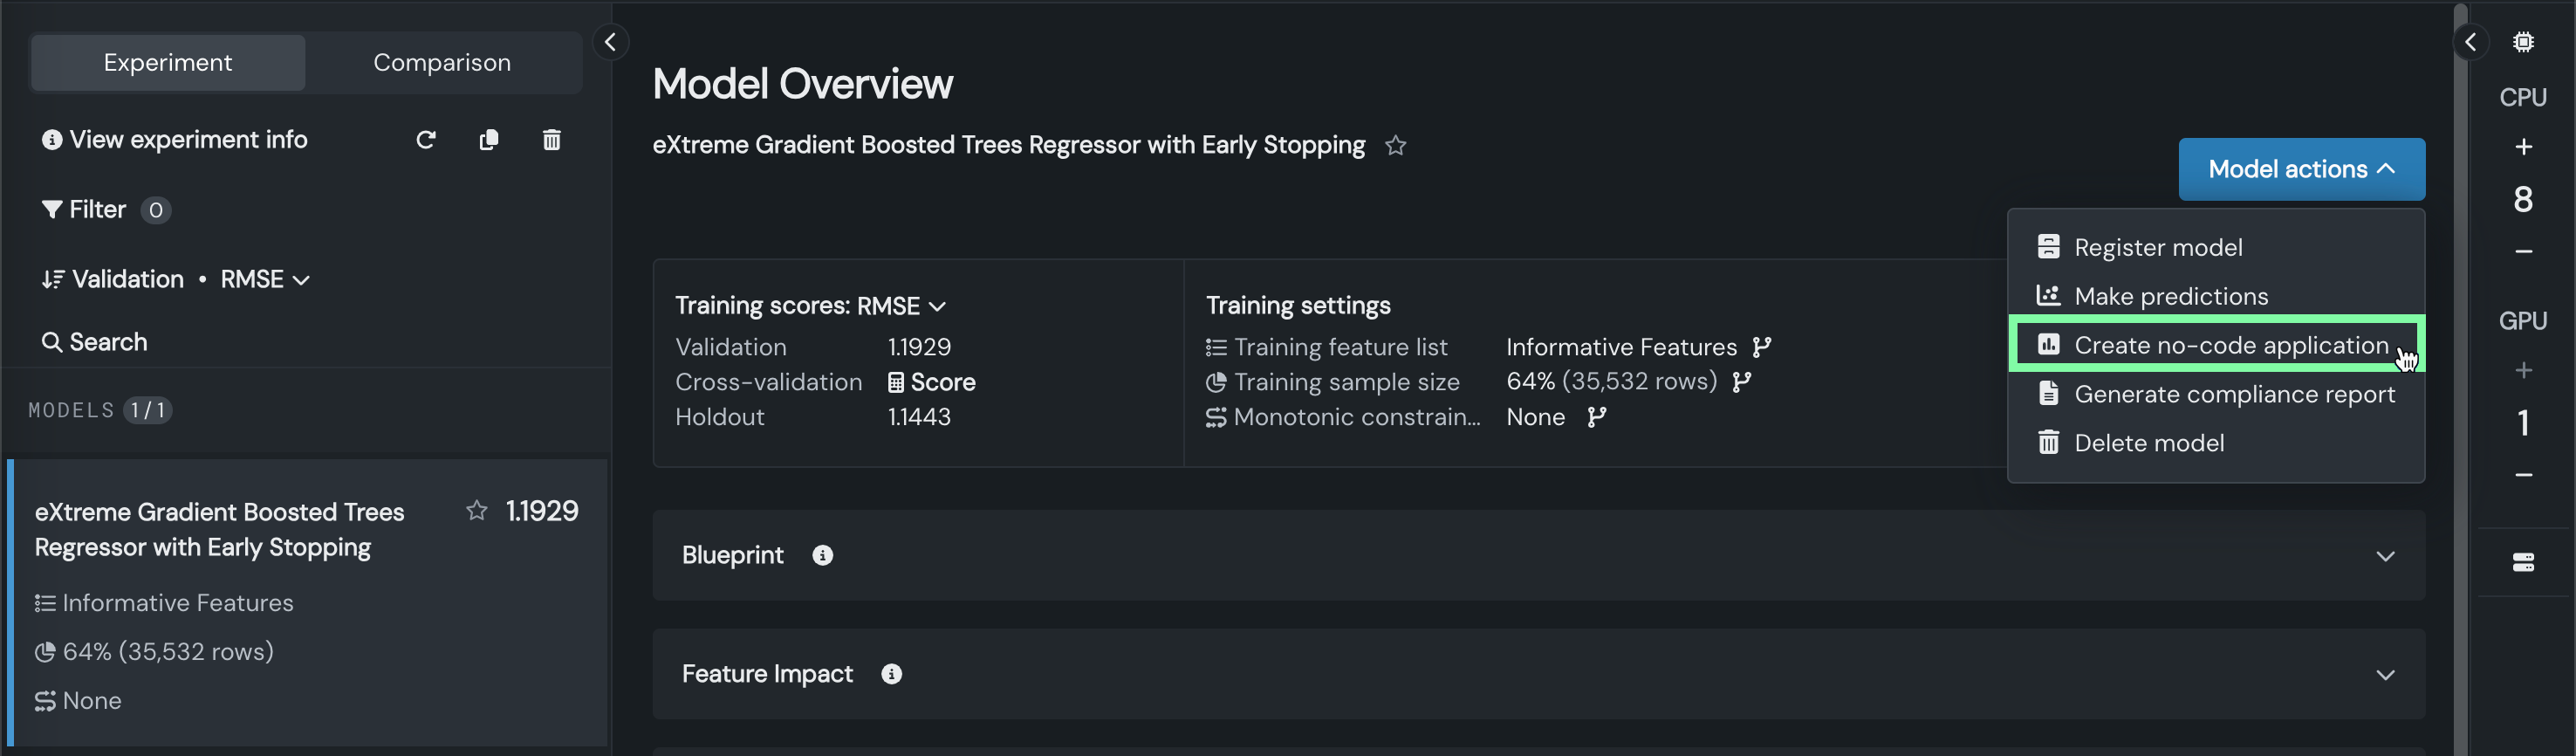Increase the CPU count with plus
Viewport: 2576px width, 756px height.
coord(2523,147)
